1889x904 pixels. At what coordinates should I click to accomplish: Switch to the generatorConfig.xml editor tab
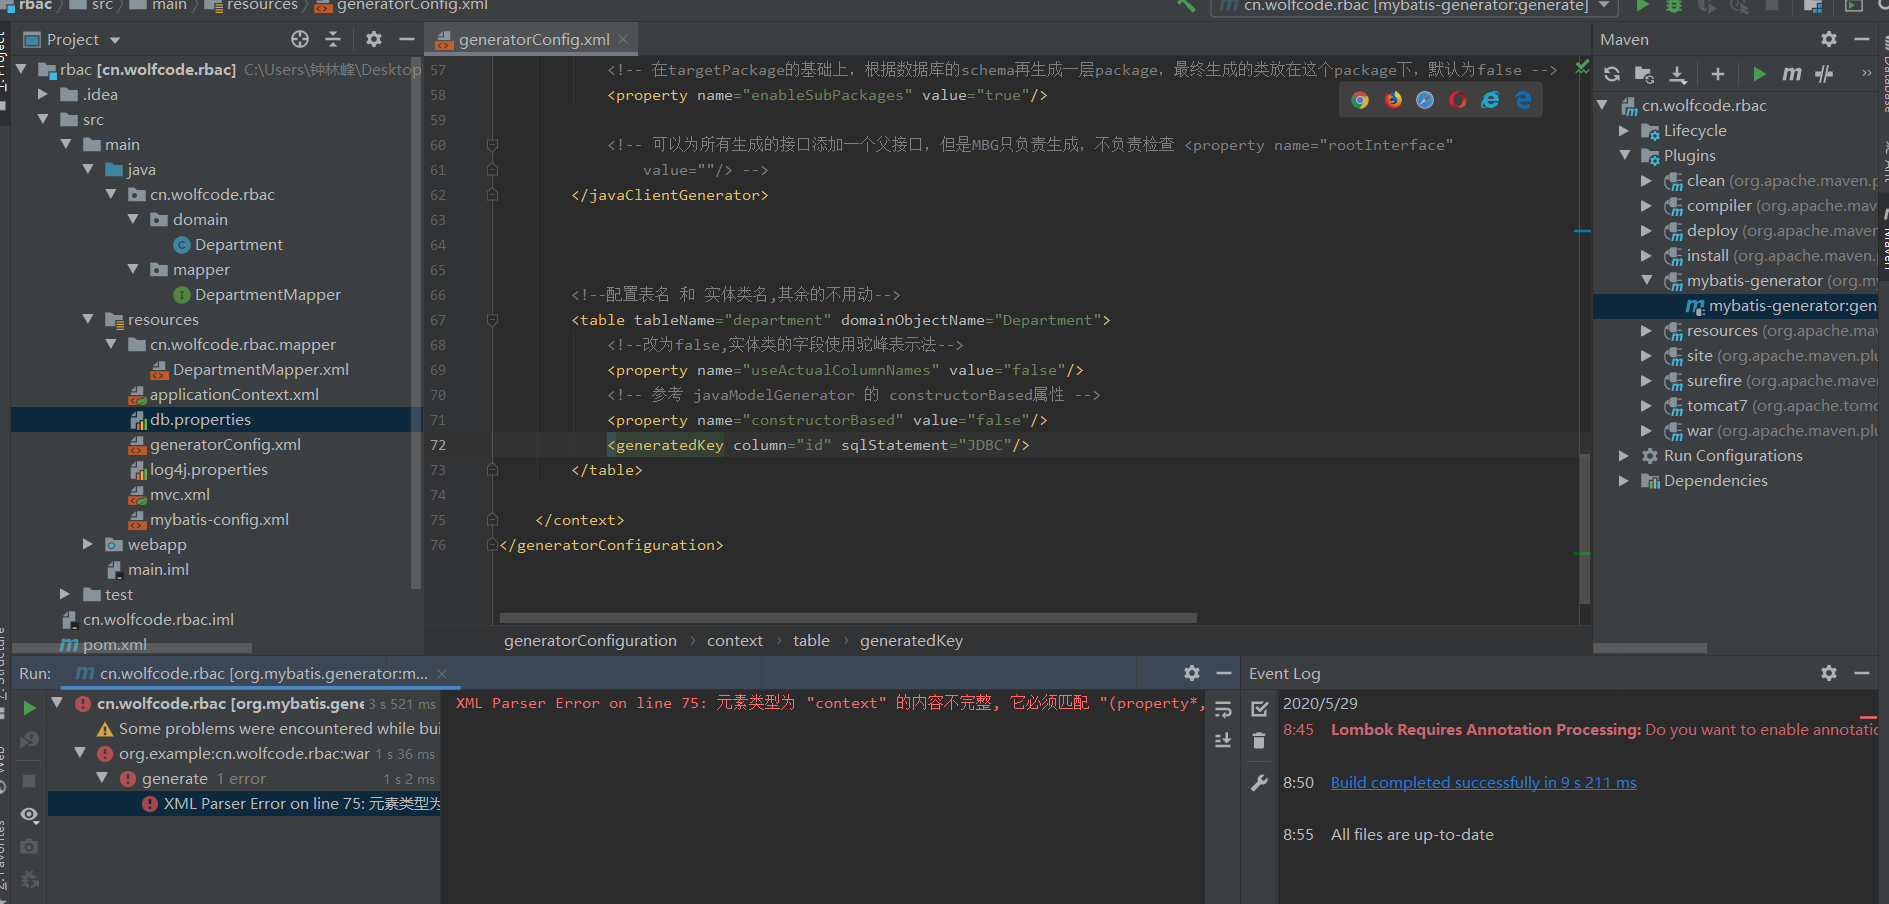[x=531, y=40]
